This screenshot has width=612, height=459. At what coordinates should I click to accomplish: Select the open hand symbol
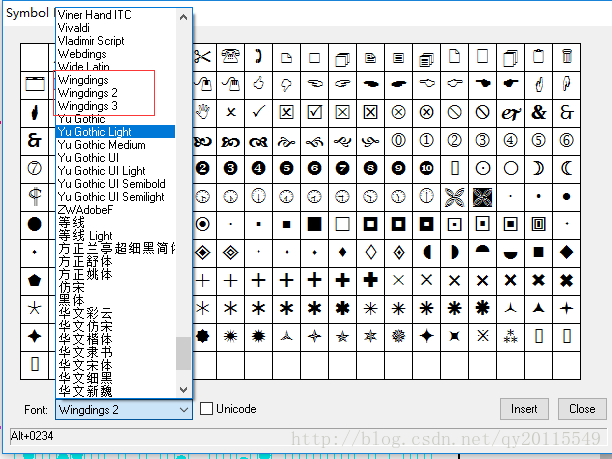click(203, 112)
